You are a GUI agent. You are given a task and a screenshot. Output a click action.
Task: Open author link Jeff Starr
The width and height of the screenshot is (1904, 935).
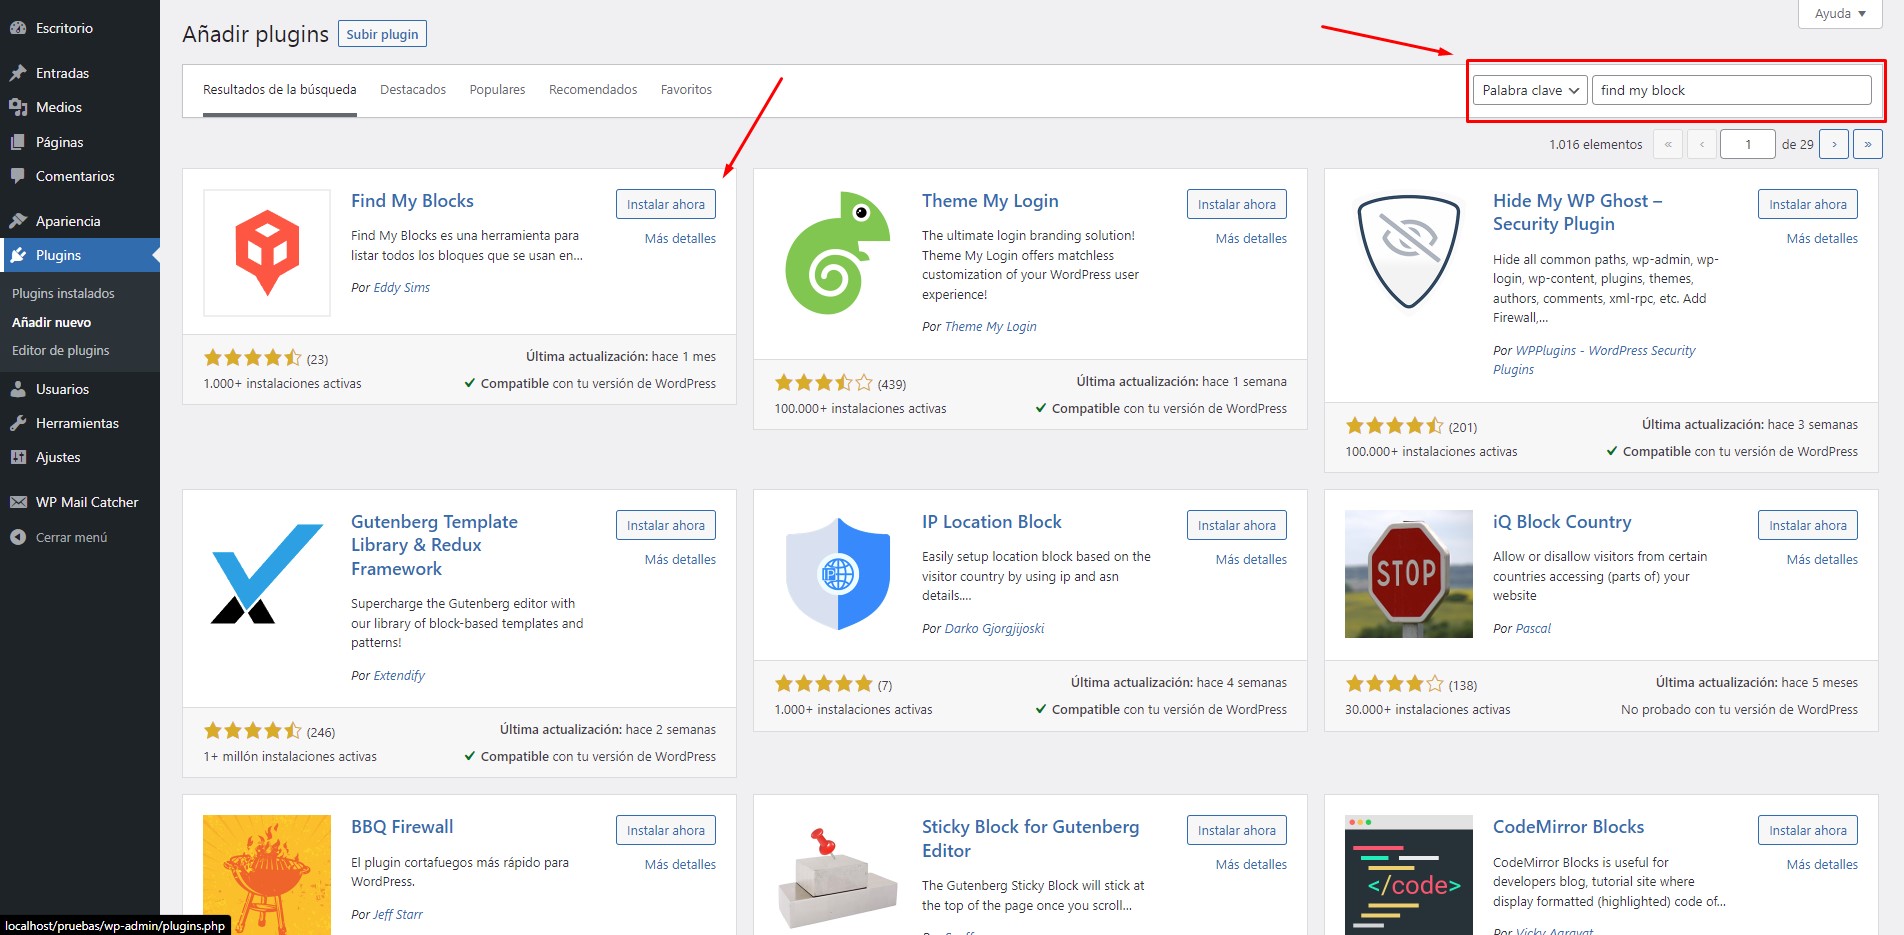tap(398, 914)
